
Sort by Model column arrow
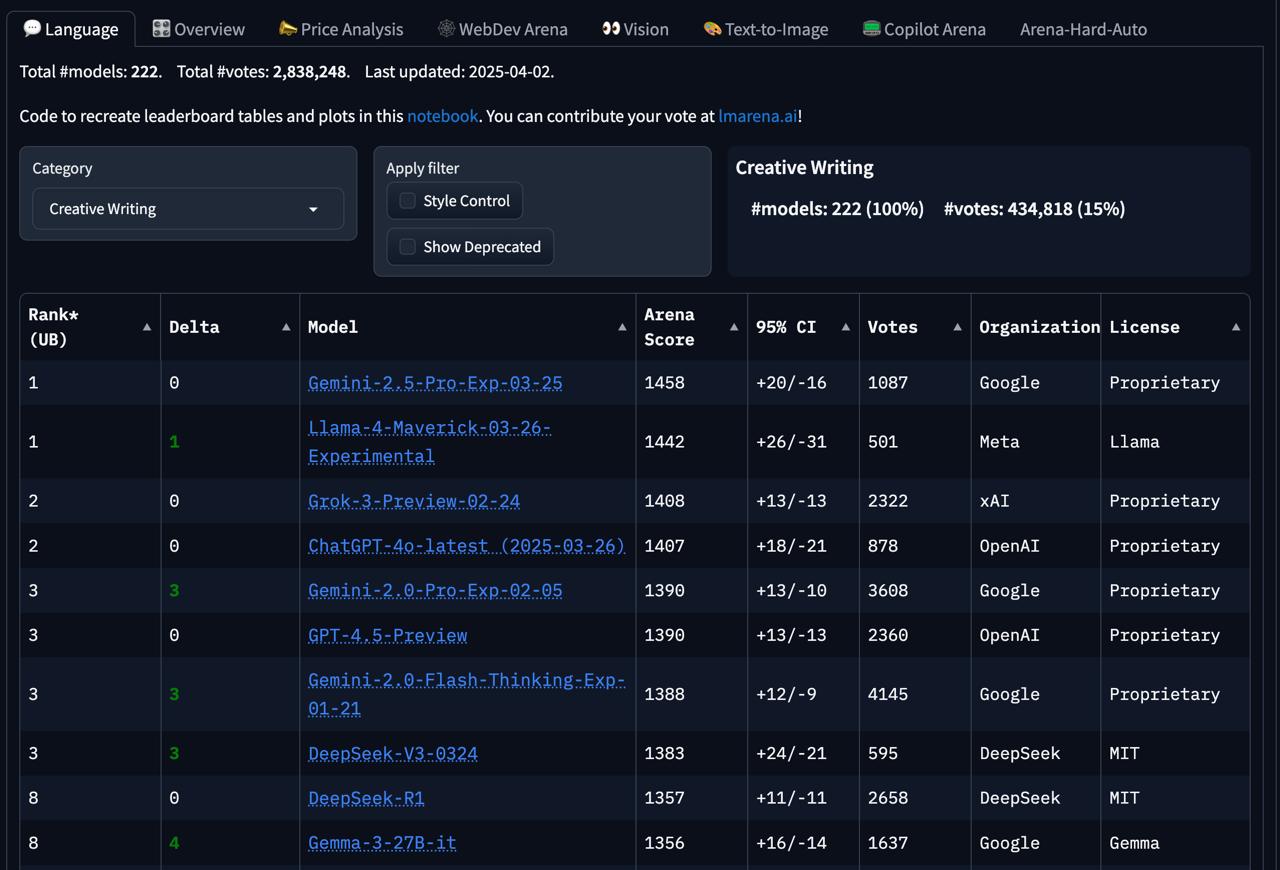(622, 327)
